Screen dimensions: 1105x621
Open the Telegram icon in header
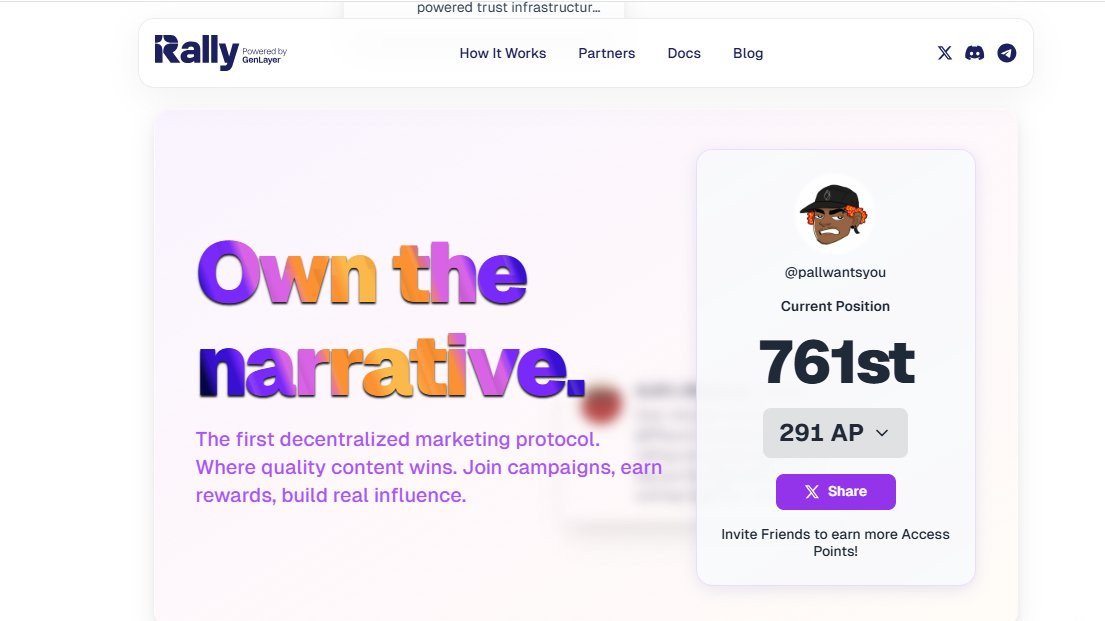click(x=1006, y=53)
